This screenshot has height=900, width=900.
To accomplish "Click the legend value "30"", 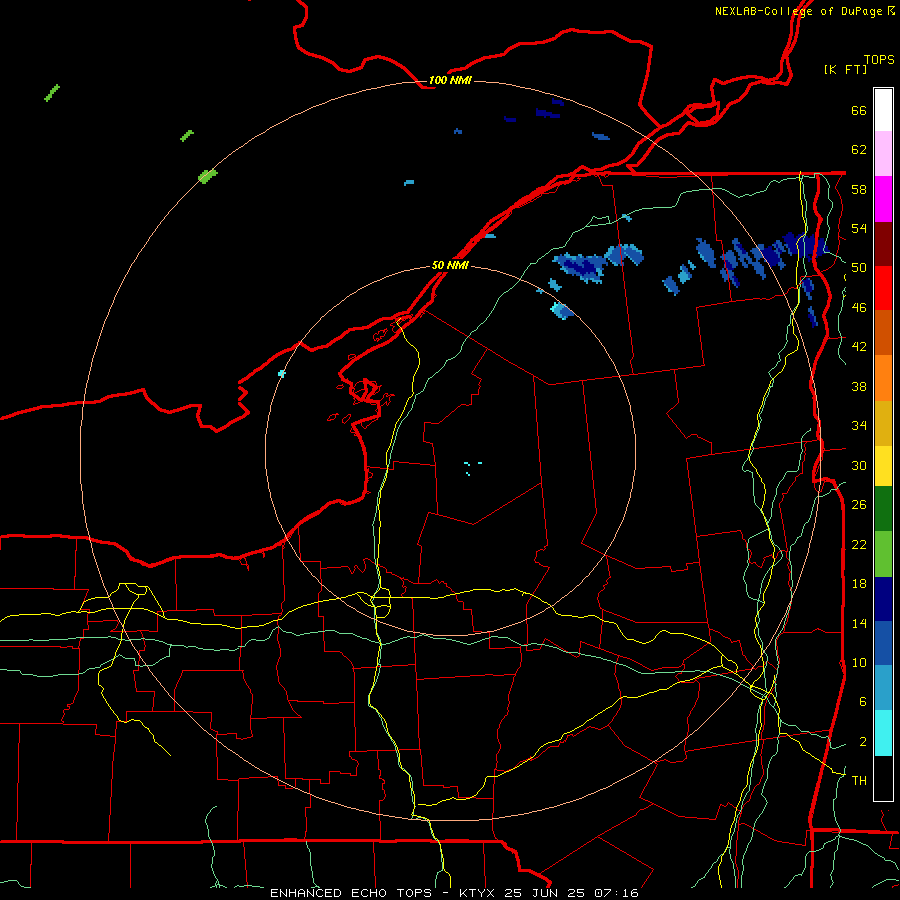I will click(859, 465).
